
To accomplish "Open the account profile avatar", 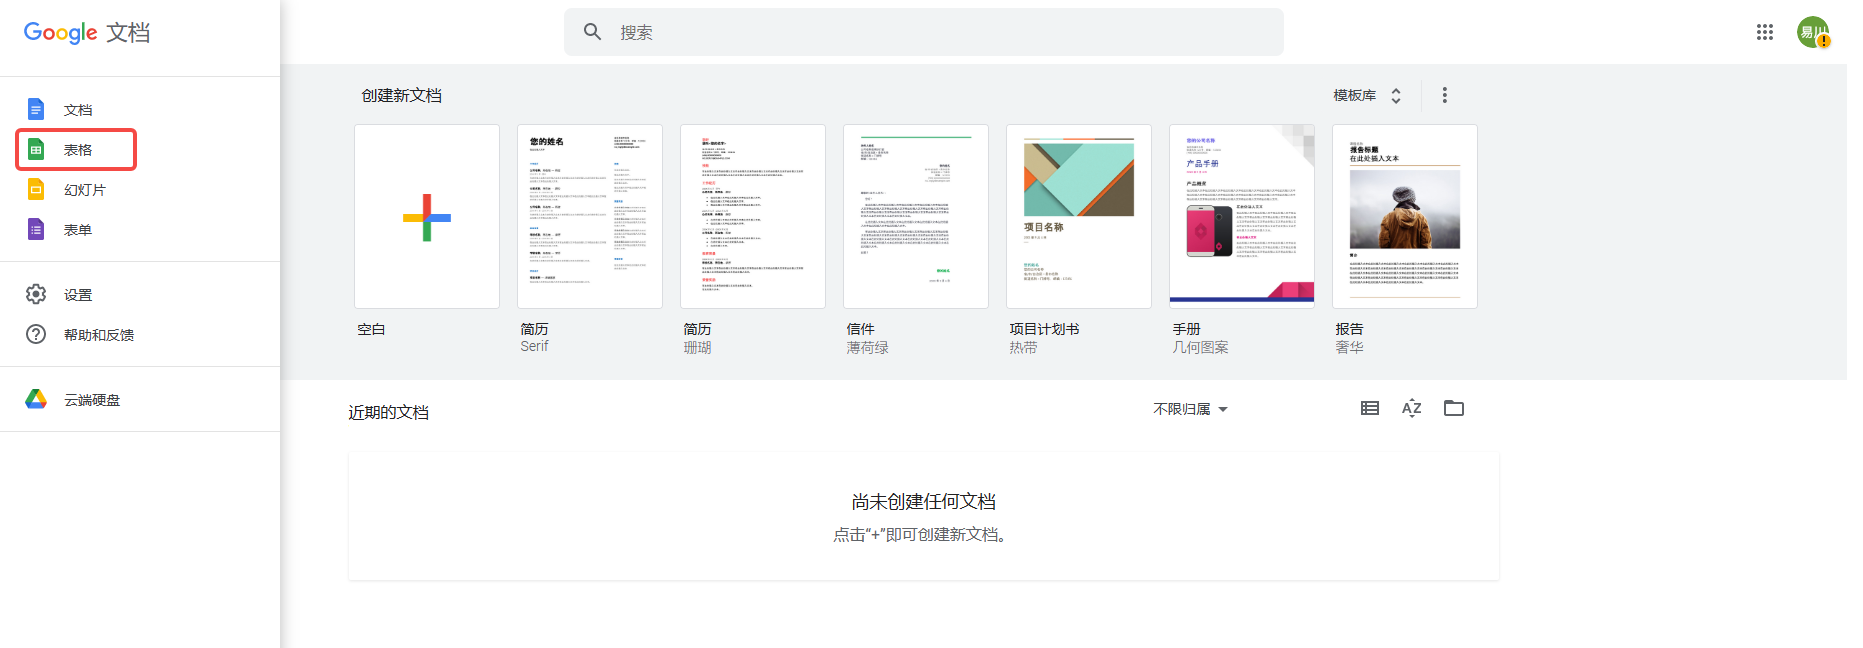I will click(x=1813, y=32).
